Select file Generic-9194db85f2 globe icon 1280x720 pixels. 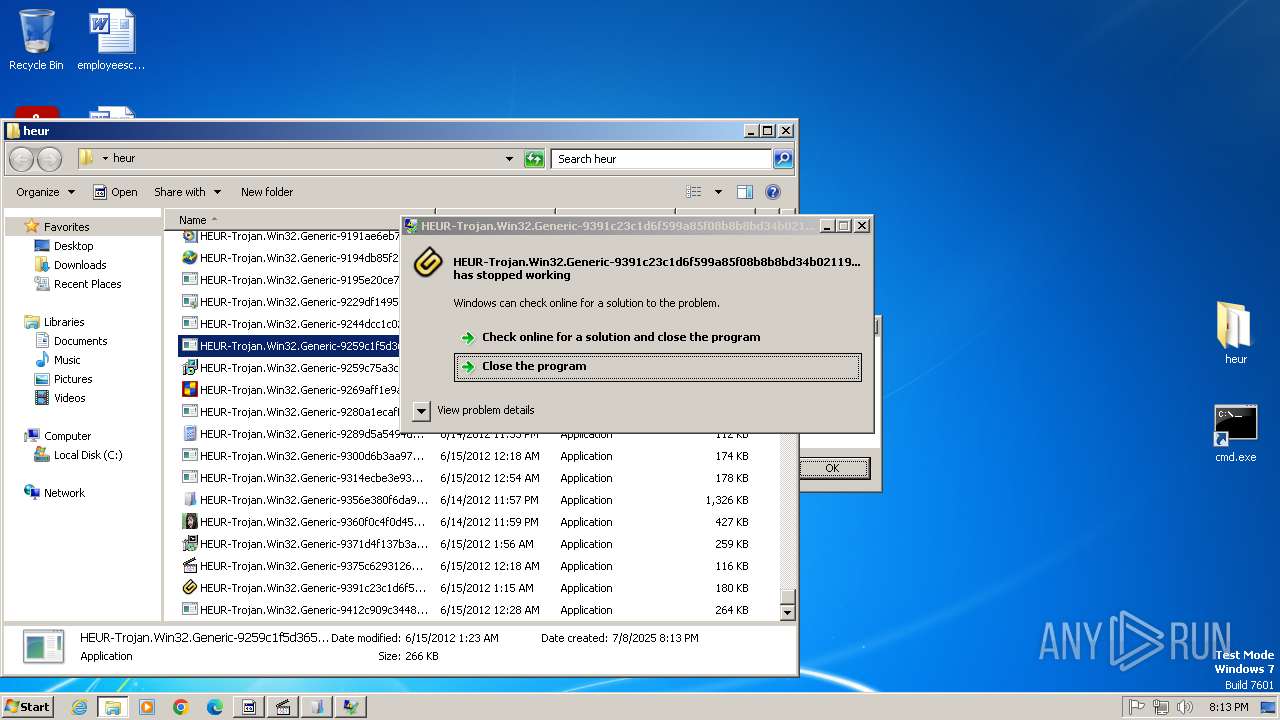[x=189, y=258]
